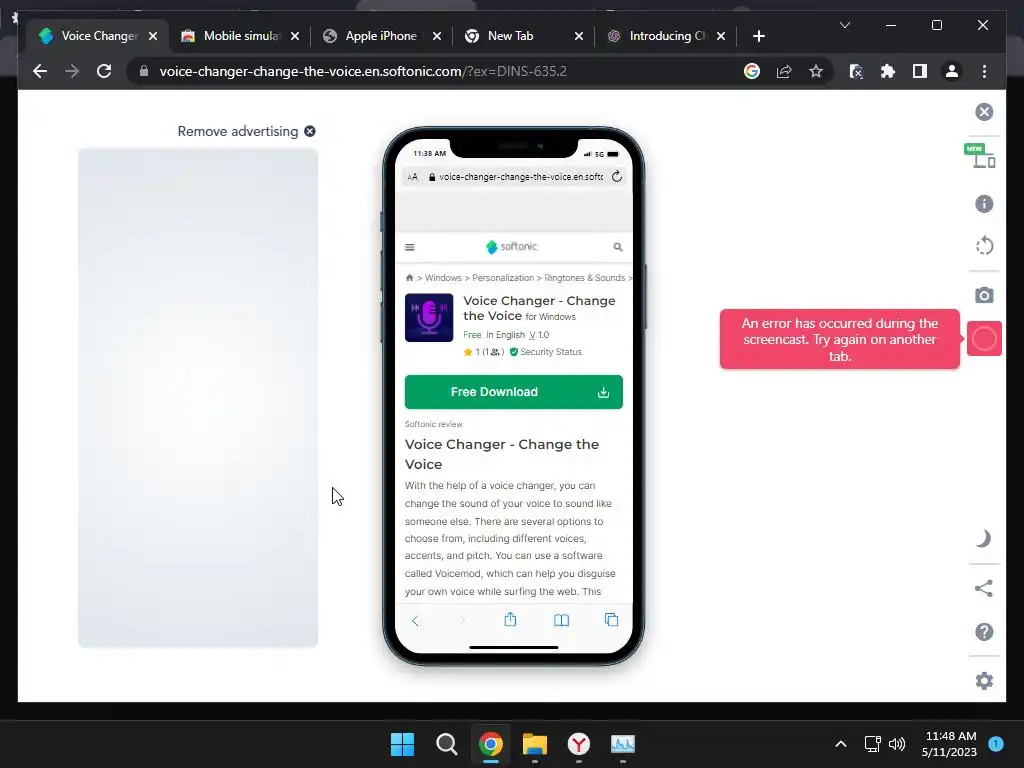Image resolution: width=1024 pixels, height=768 pixels.
Task: Take a screenshot with the camera icon
Action: (984, 295)
